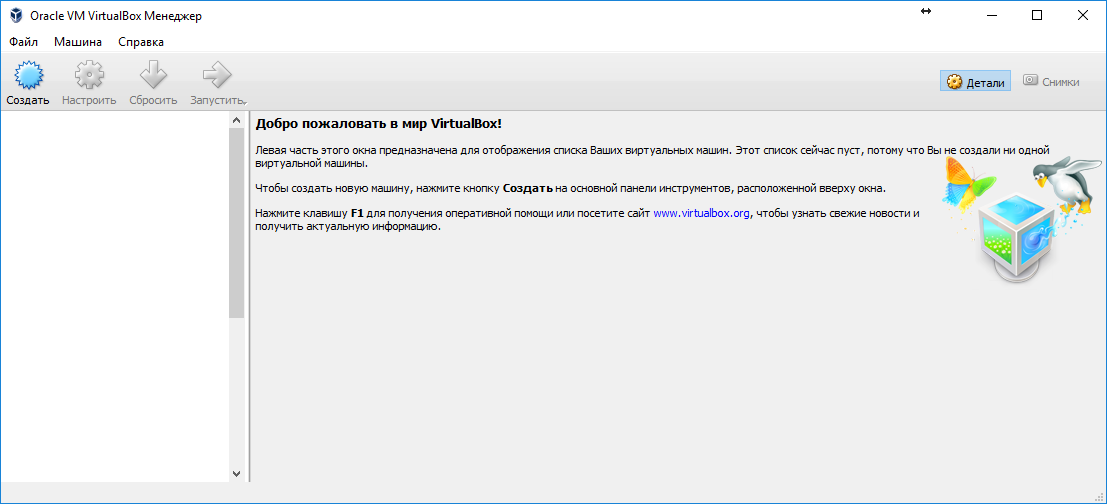Close the VirtualBox Manager window
Screen dimensions: 1107x504
coord(1081,16)
